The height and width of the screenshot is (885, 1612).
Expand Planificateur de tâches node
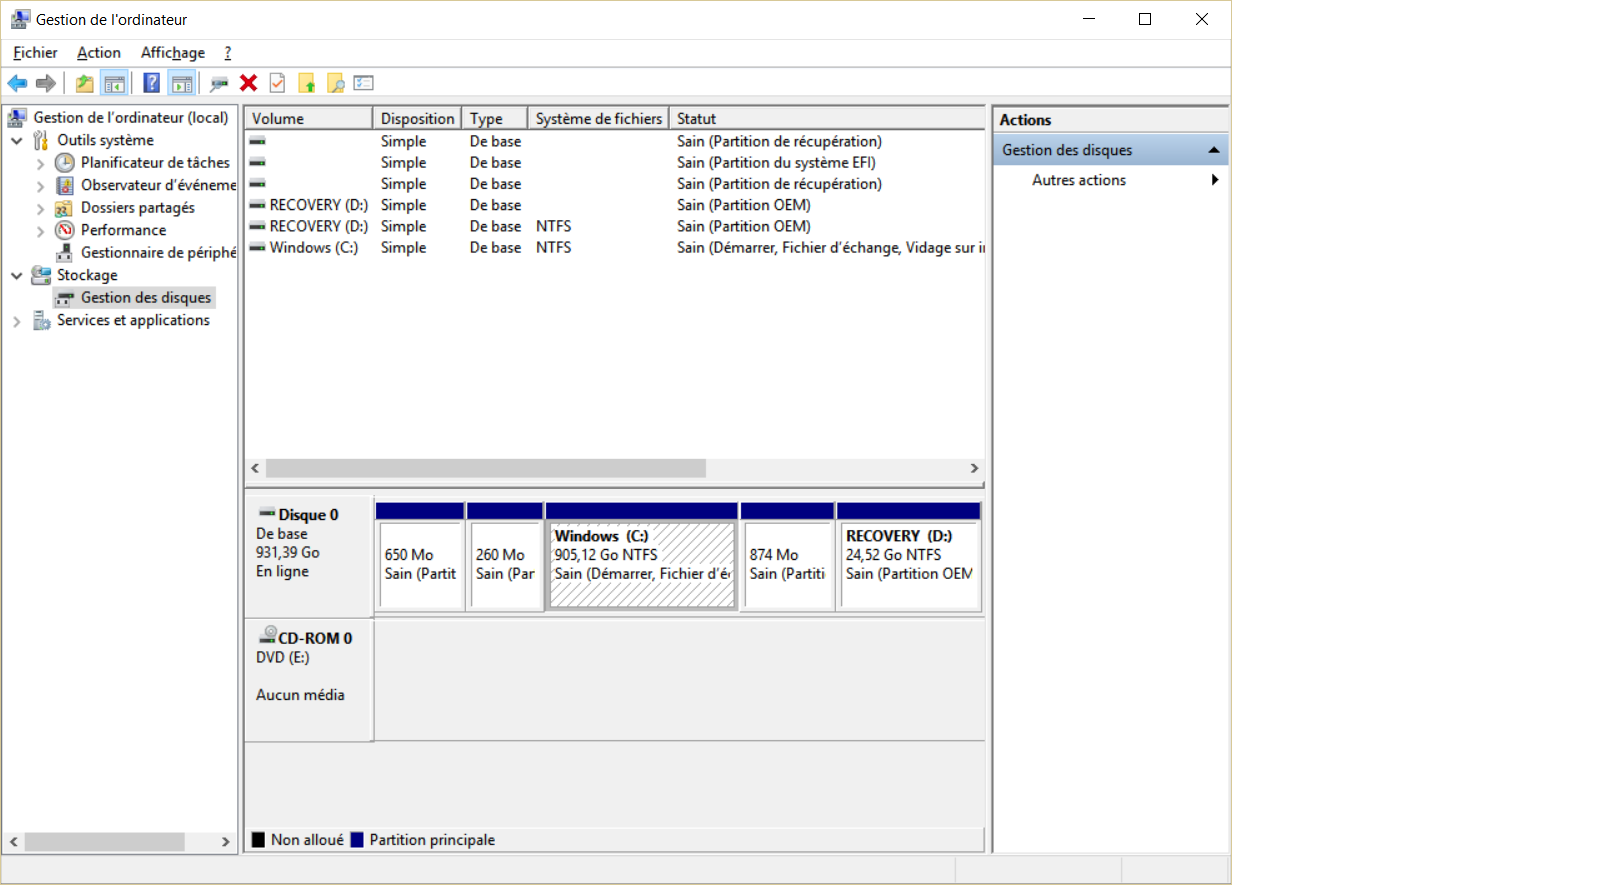coord(40,163)
